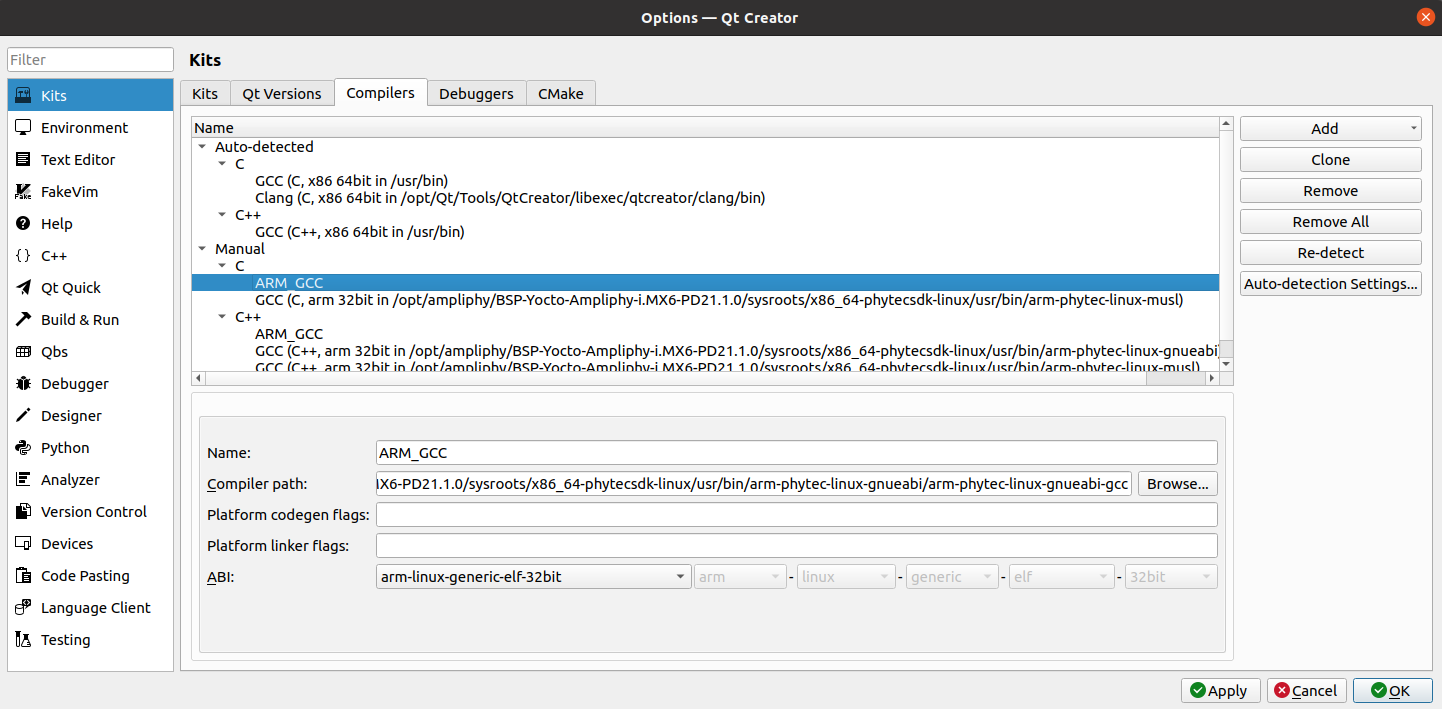
Task: Open the Language Client icon
Action: pos(23,608)
